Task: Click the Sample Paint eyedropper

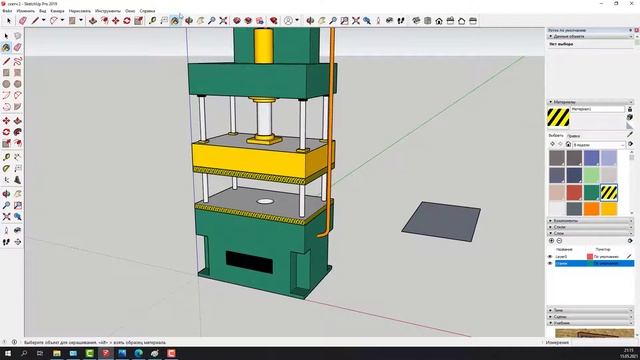Action: point(630,134)
